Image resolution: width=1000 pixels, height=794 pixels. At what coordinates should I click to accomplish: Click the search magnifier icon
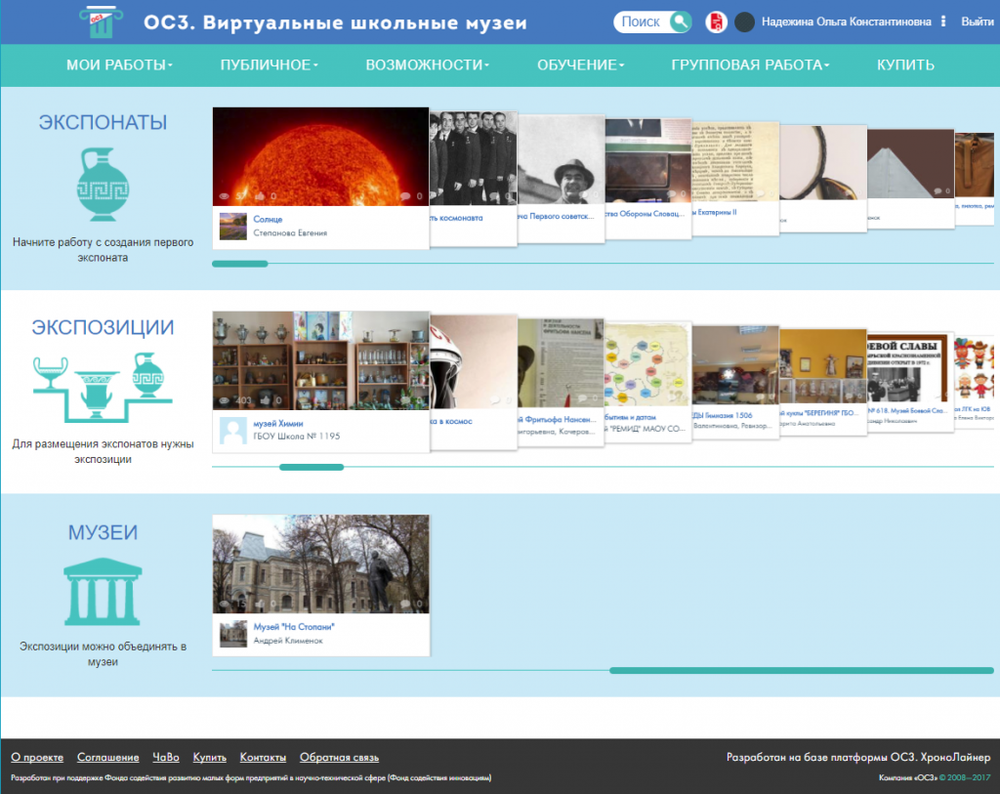tap(680, 20)
